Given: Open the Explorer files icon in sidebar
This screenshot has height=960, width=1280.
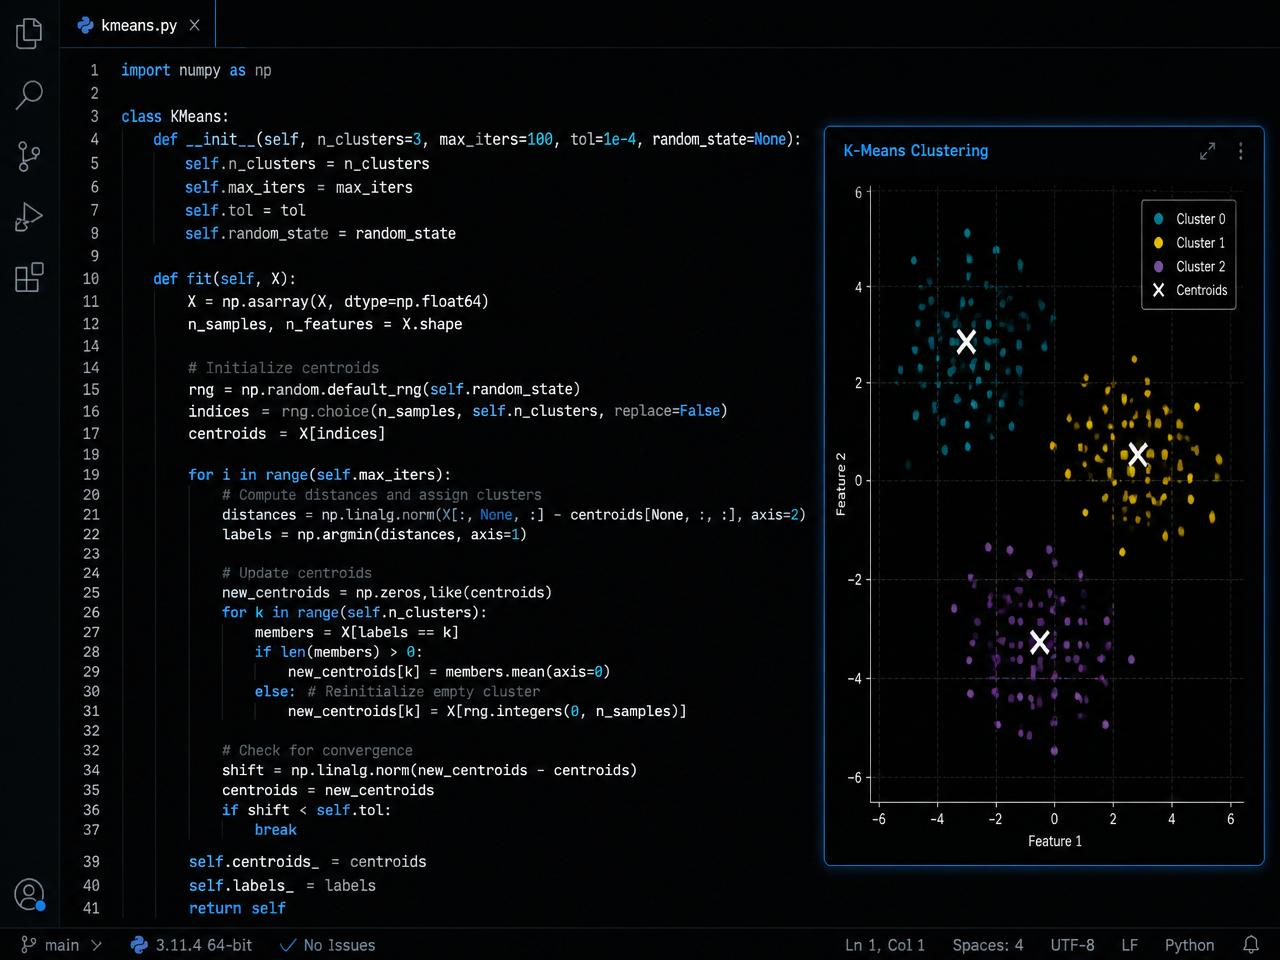Looking at the screenshot, I should click(30, 33).
